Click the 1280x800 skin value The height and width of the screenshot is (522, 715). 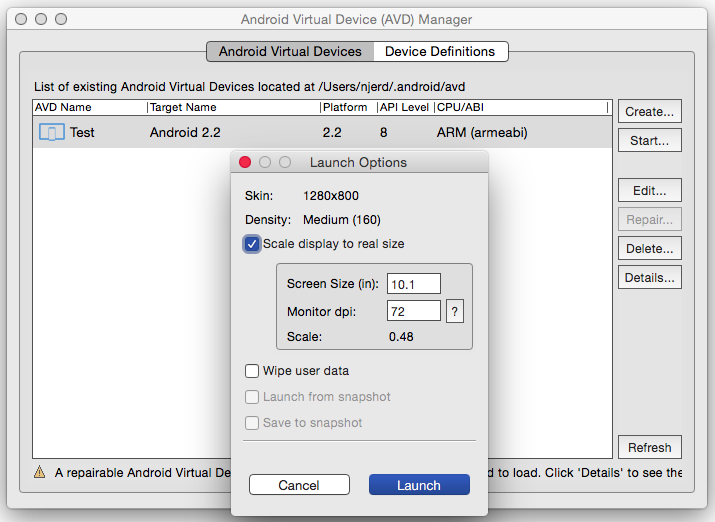coord(331,196)
